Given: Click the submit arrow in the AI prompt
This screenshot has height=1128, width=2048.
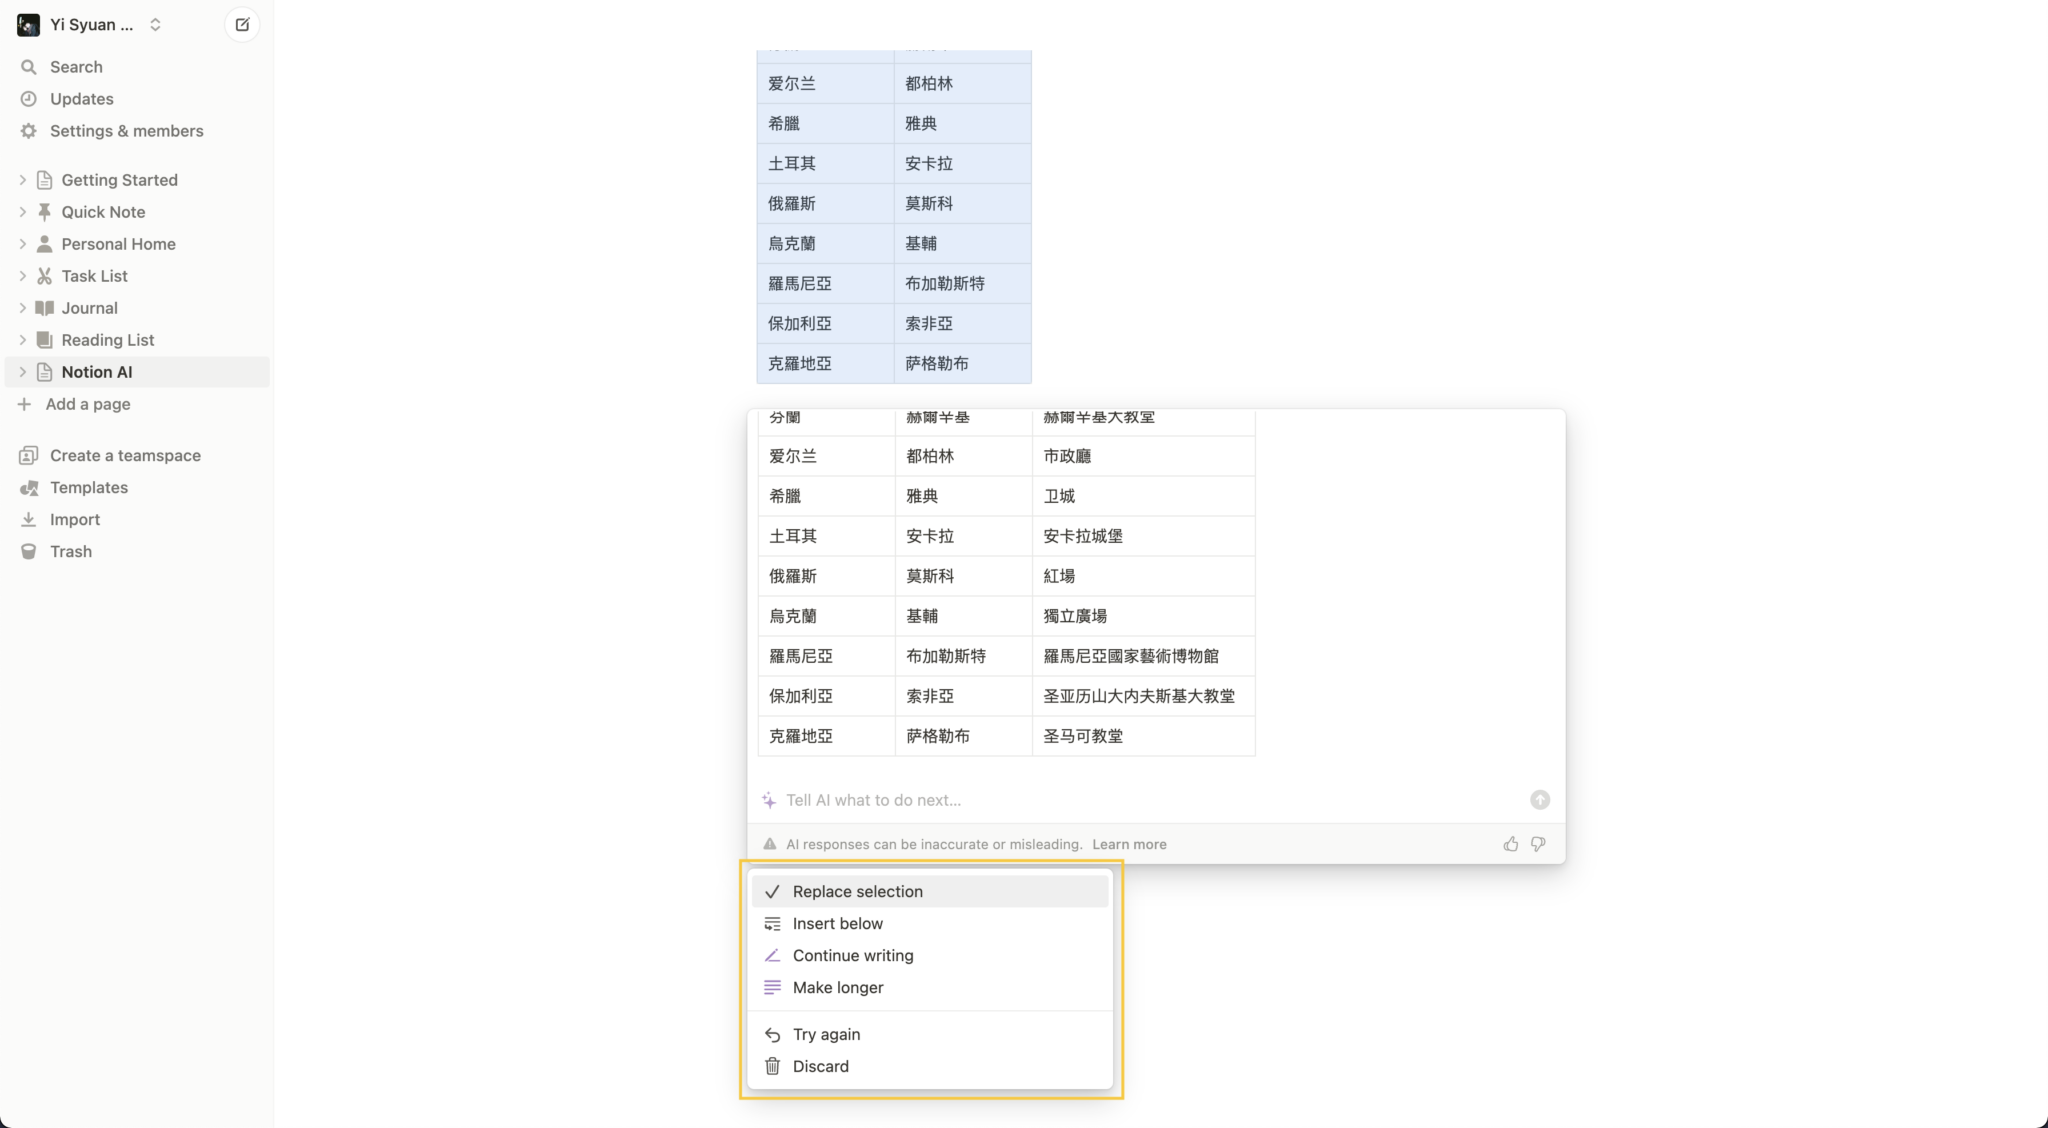Looking at the screenshot, I should (x=1539, y=799).
